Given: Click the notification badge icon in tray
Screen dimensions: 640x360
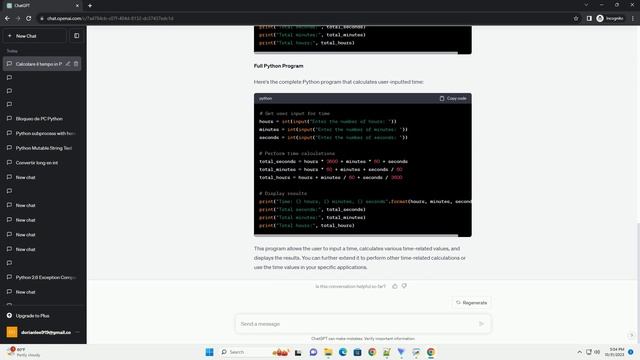Looking at the screenshot, I should tap(631, 352).
